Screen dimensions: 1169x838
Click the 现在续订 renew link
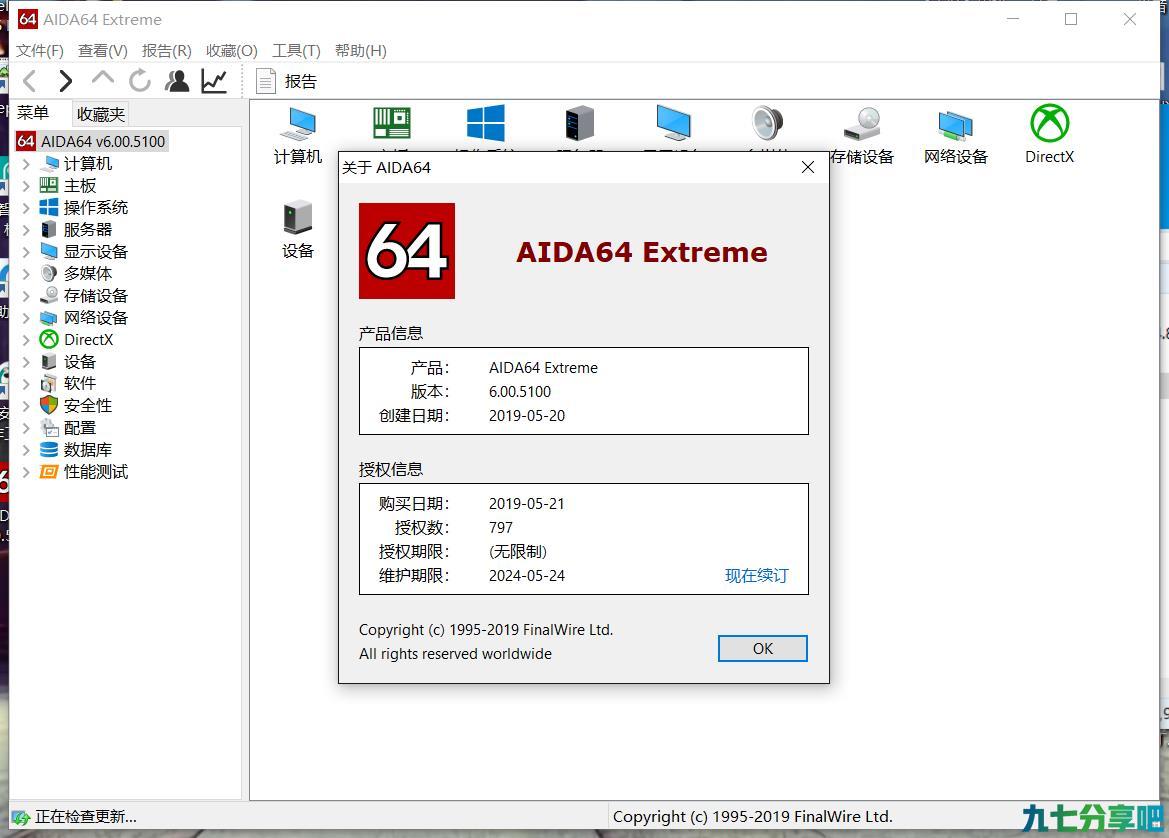(x=757, y=576)
